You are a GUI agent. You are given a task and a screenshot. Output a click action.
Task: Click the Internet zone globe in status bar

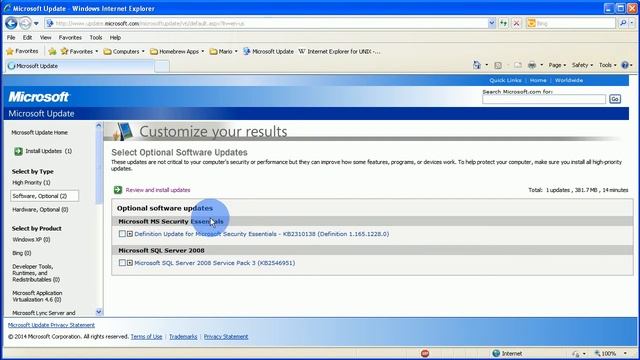[x=496, y=353]
